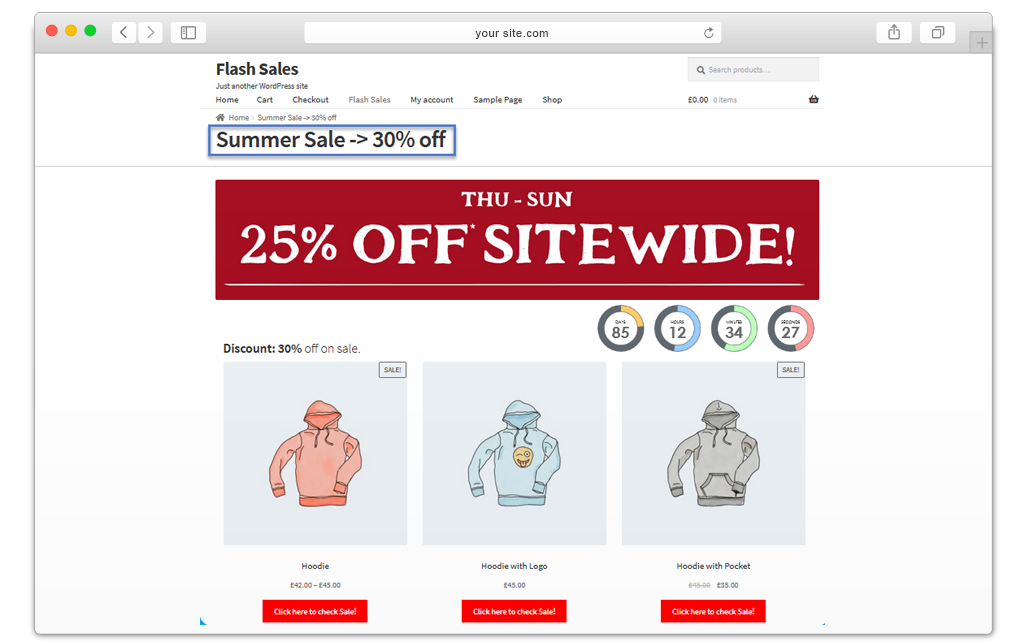
Task: Go back with the browser back arrow
Action: 123,32
